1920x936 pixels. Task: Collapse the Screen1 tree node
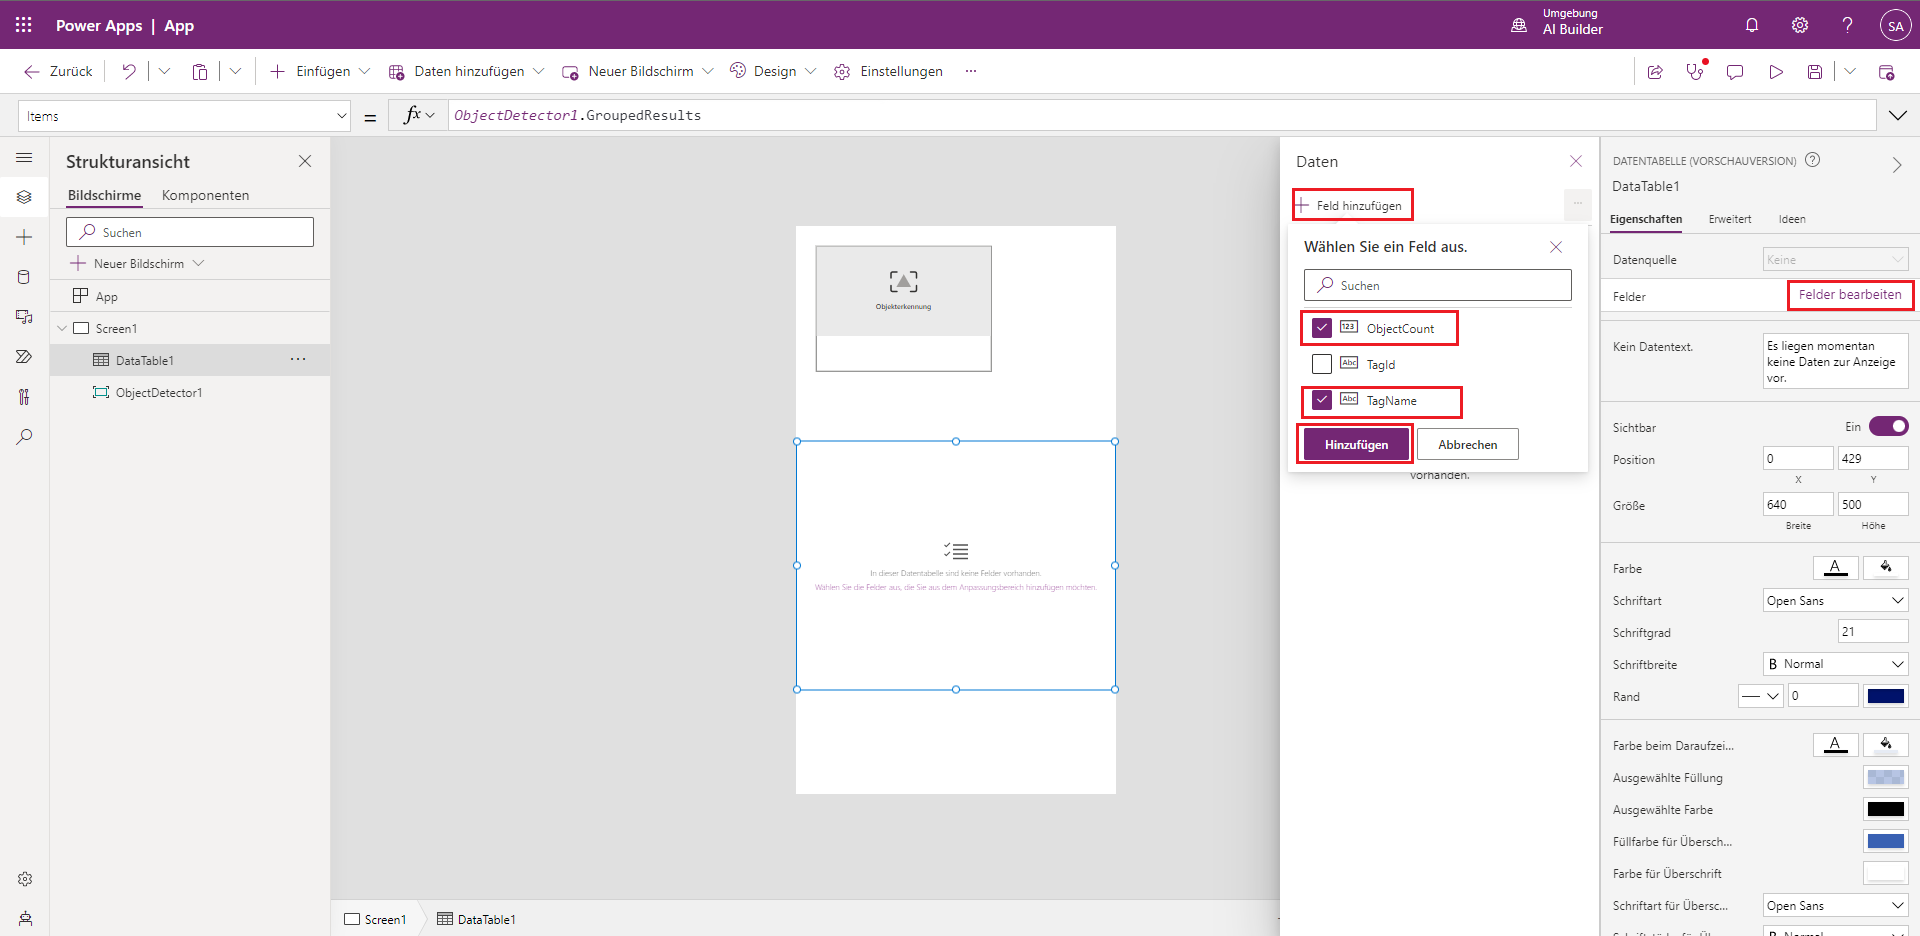(62, 328)
